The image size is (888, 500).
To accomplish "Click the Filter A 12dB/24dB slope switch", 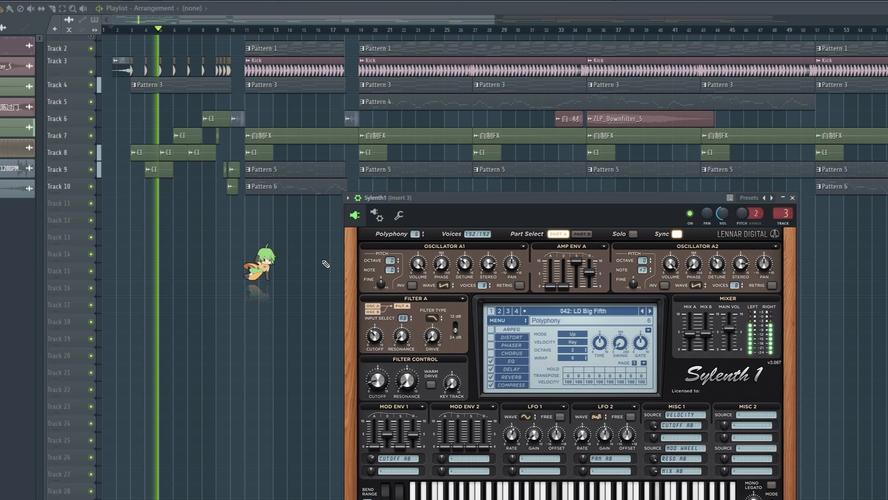I will pyautogui.click(x=455, y=327).
